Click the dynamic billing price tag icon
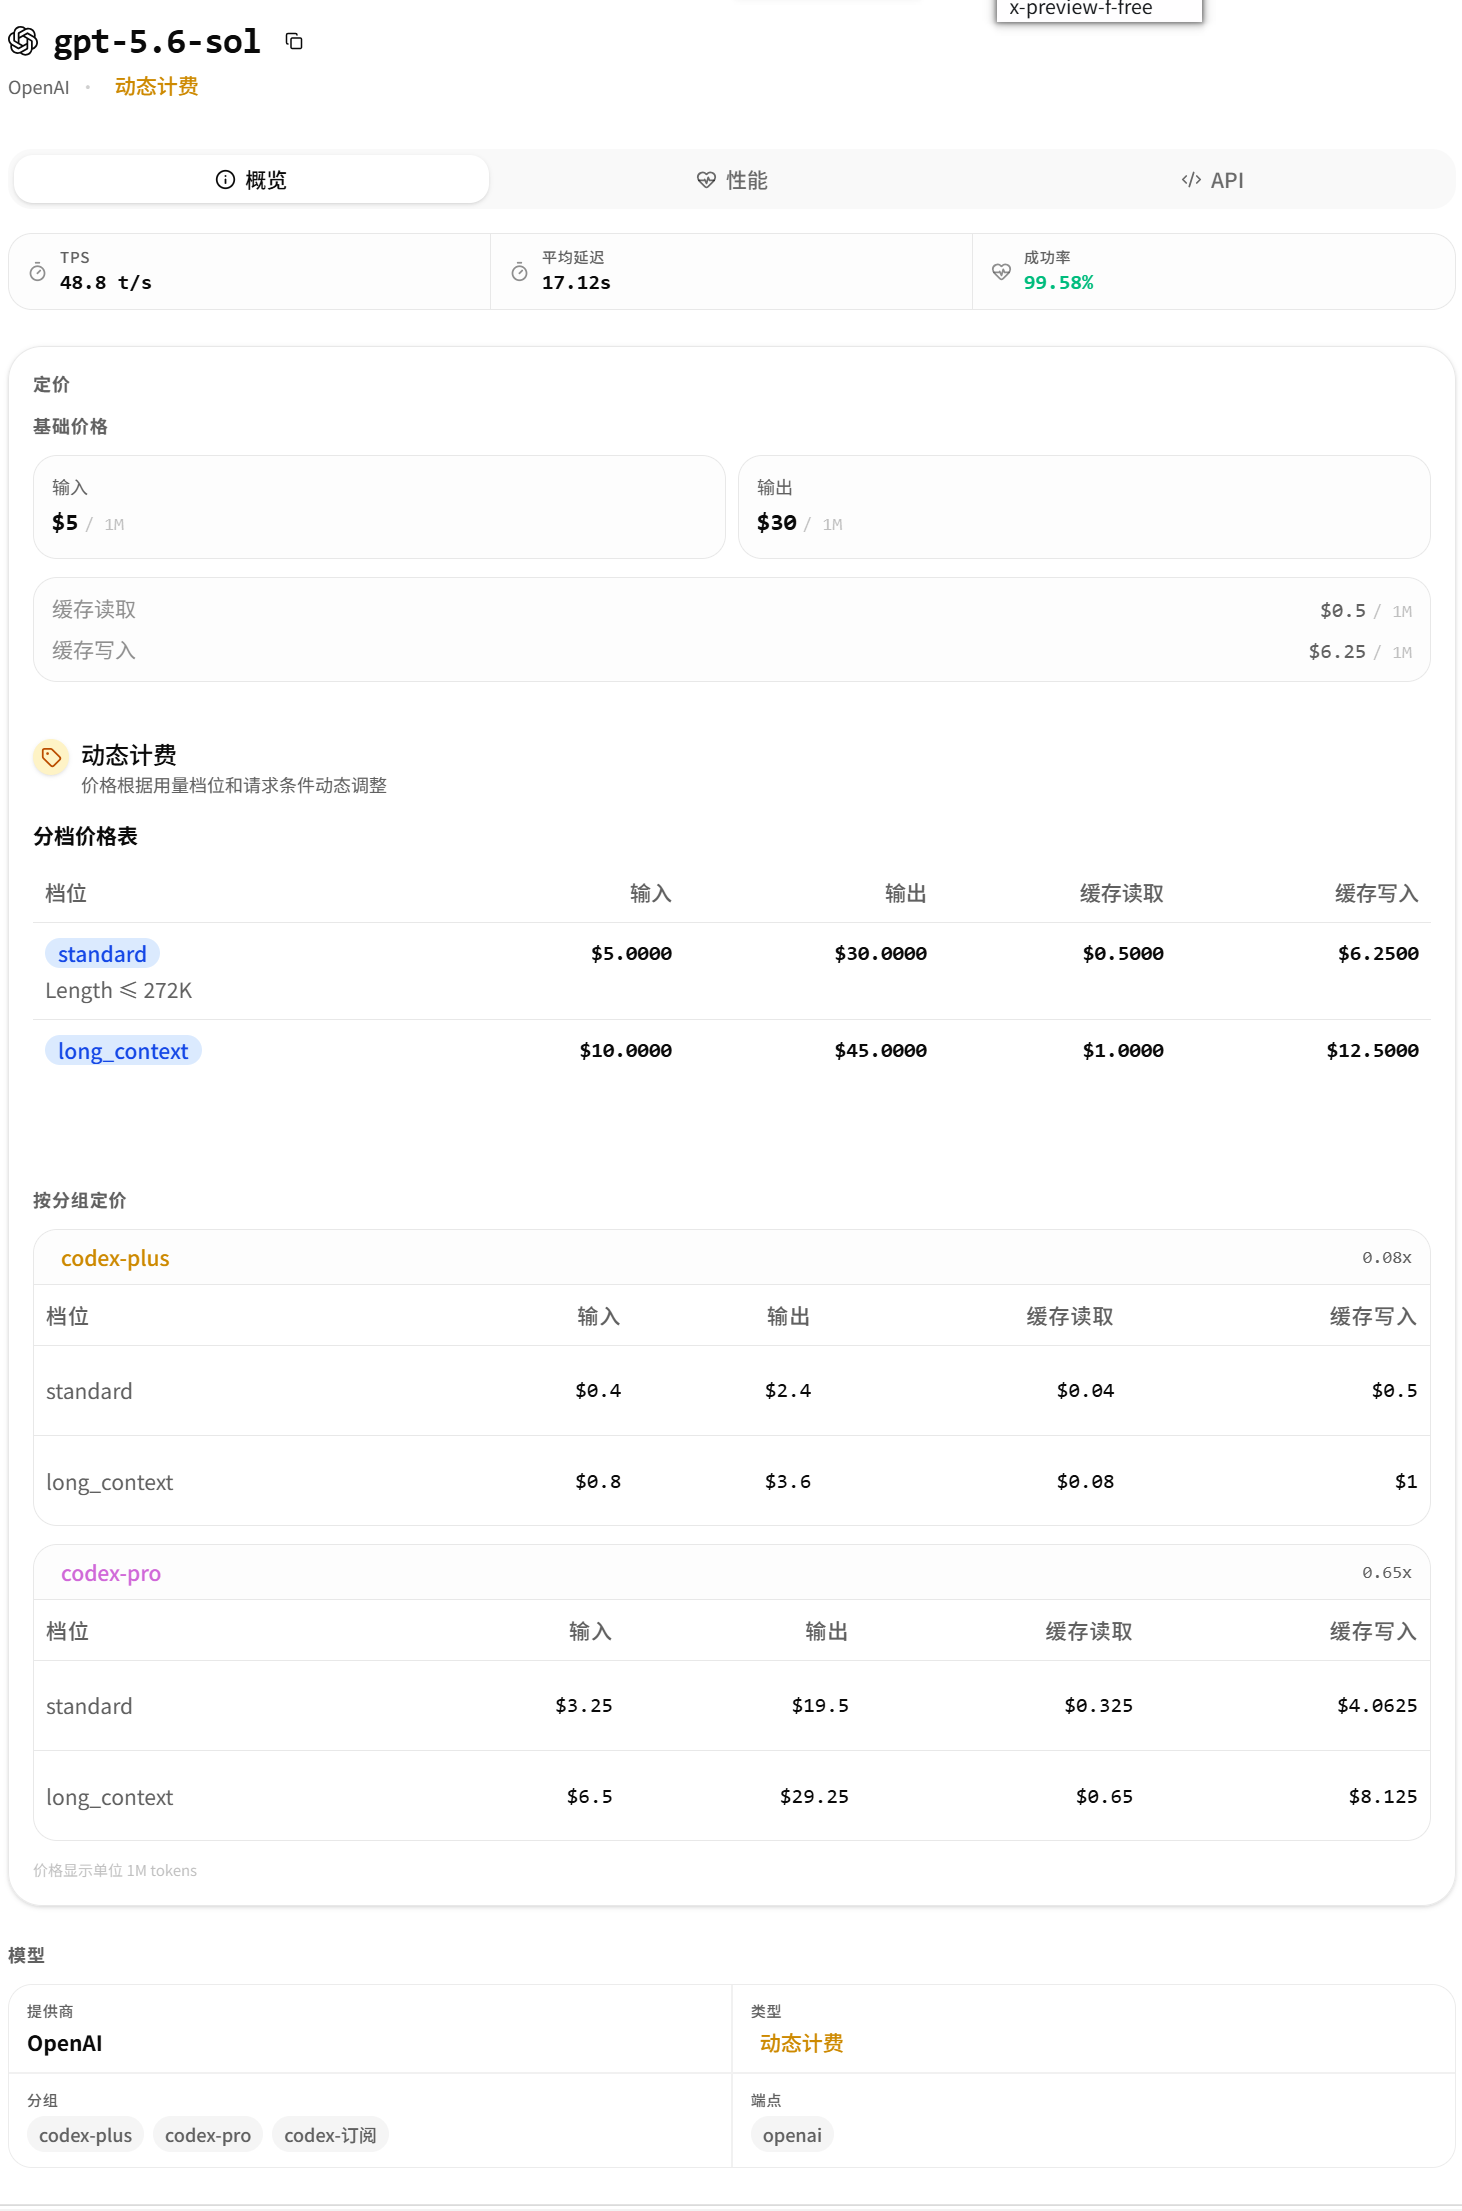The image size is (1462, 2211). click(x=51, y=757)
